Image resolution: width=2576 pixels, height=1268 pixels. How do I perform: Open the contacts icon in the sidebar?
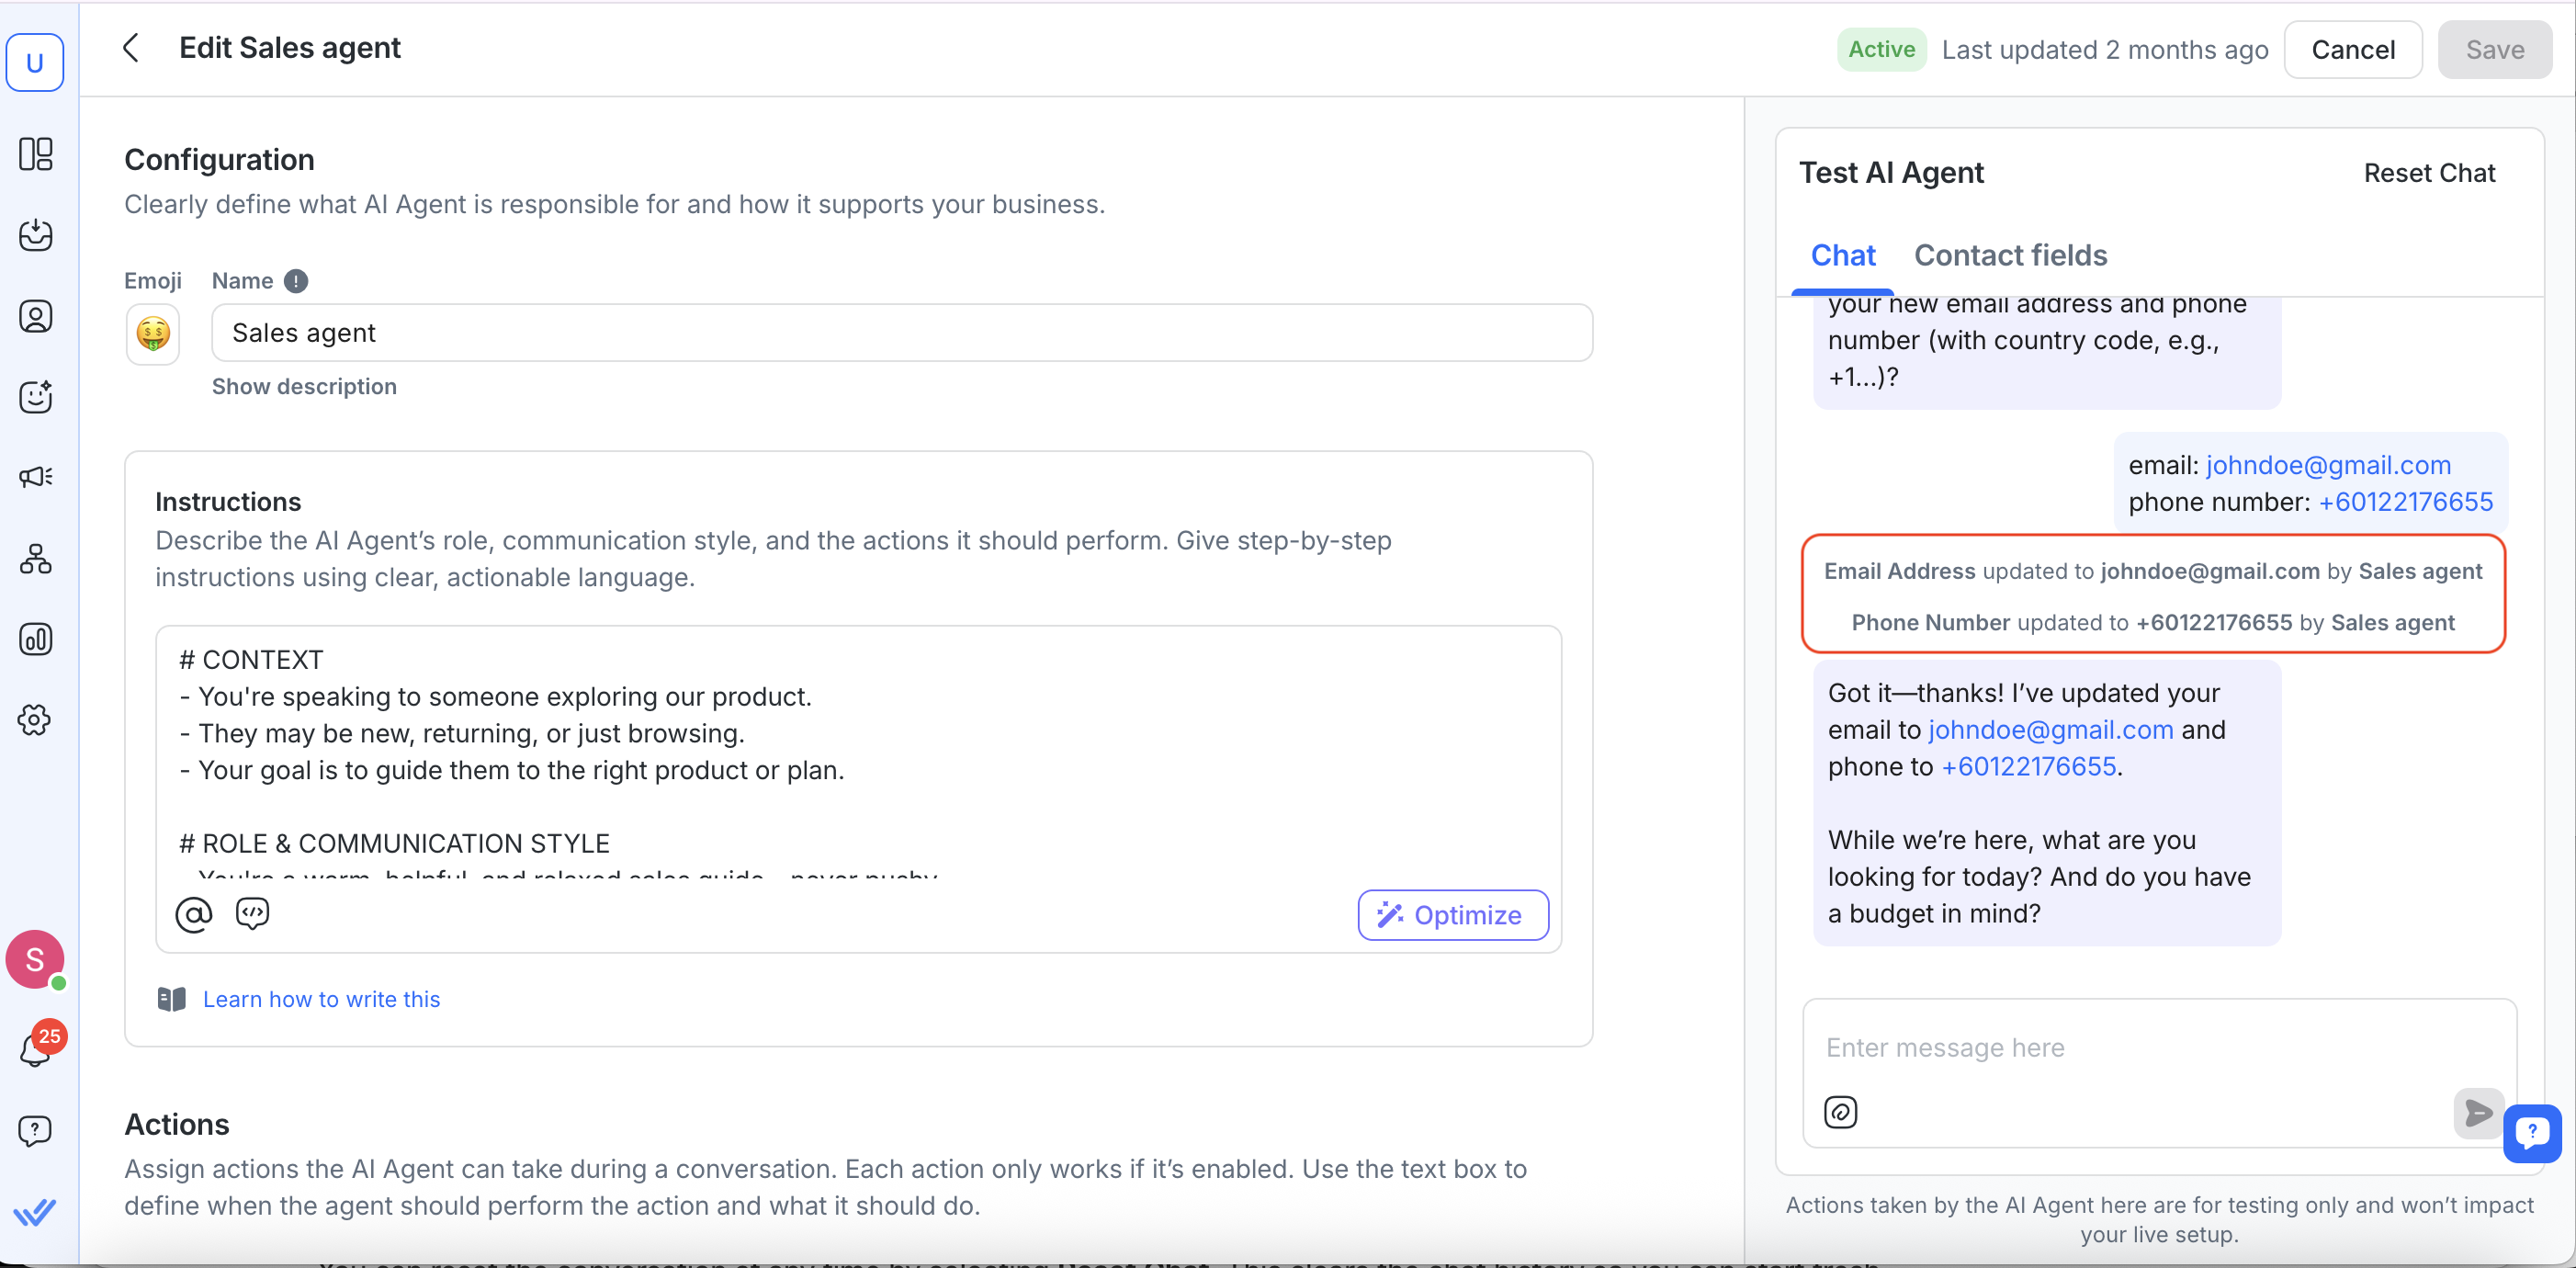point(36,316)
